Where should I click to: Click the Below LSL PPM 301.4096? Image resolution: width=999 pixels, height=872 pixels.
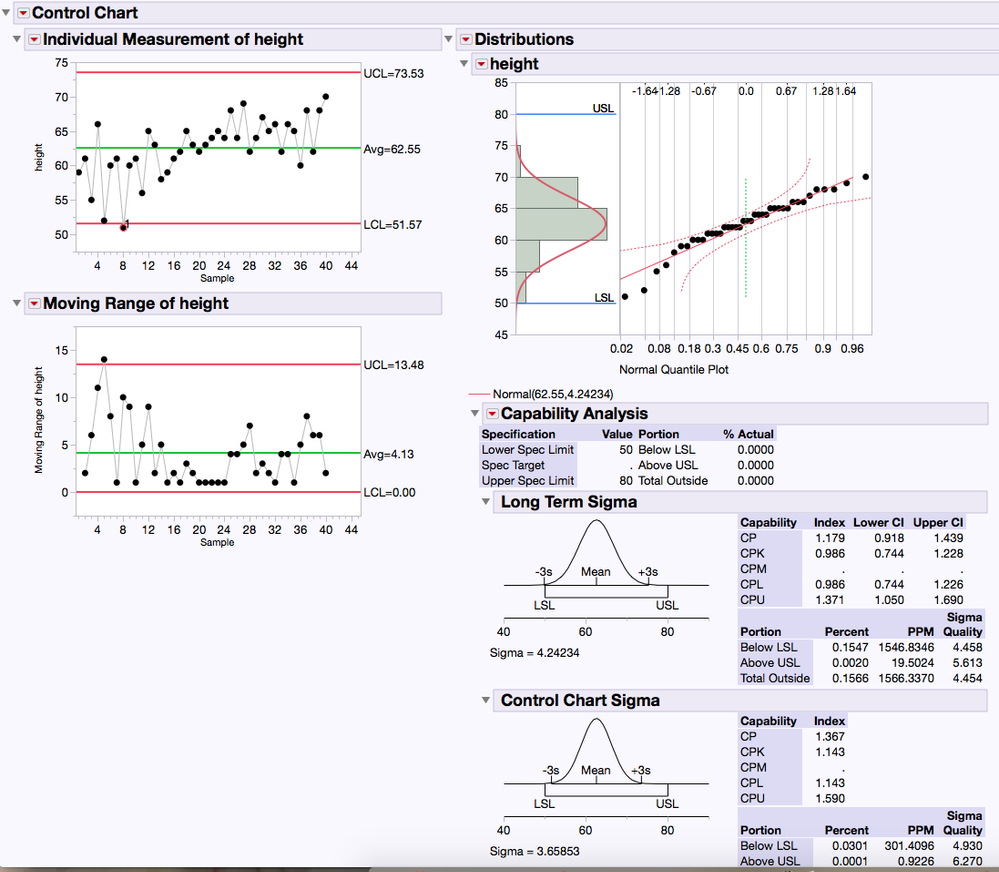(909, 847)
